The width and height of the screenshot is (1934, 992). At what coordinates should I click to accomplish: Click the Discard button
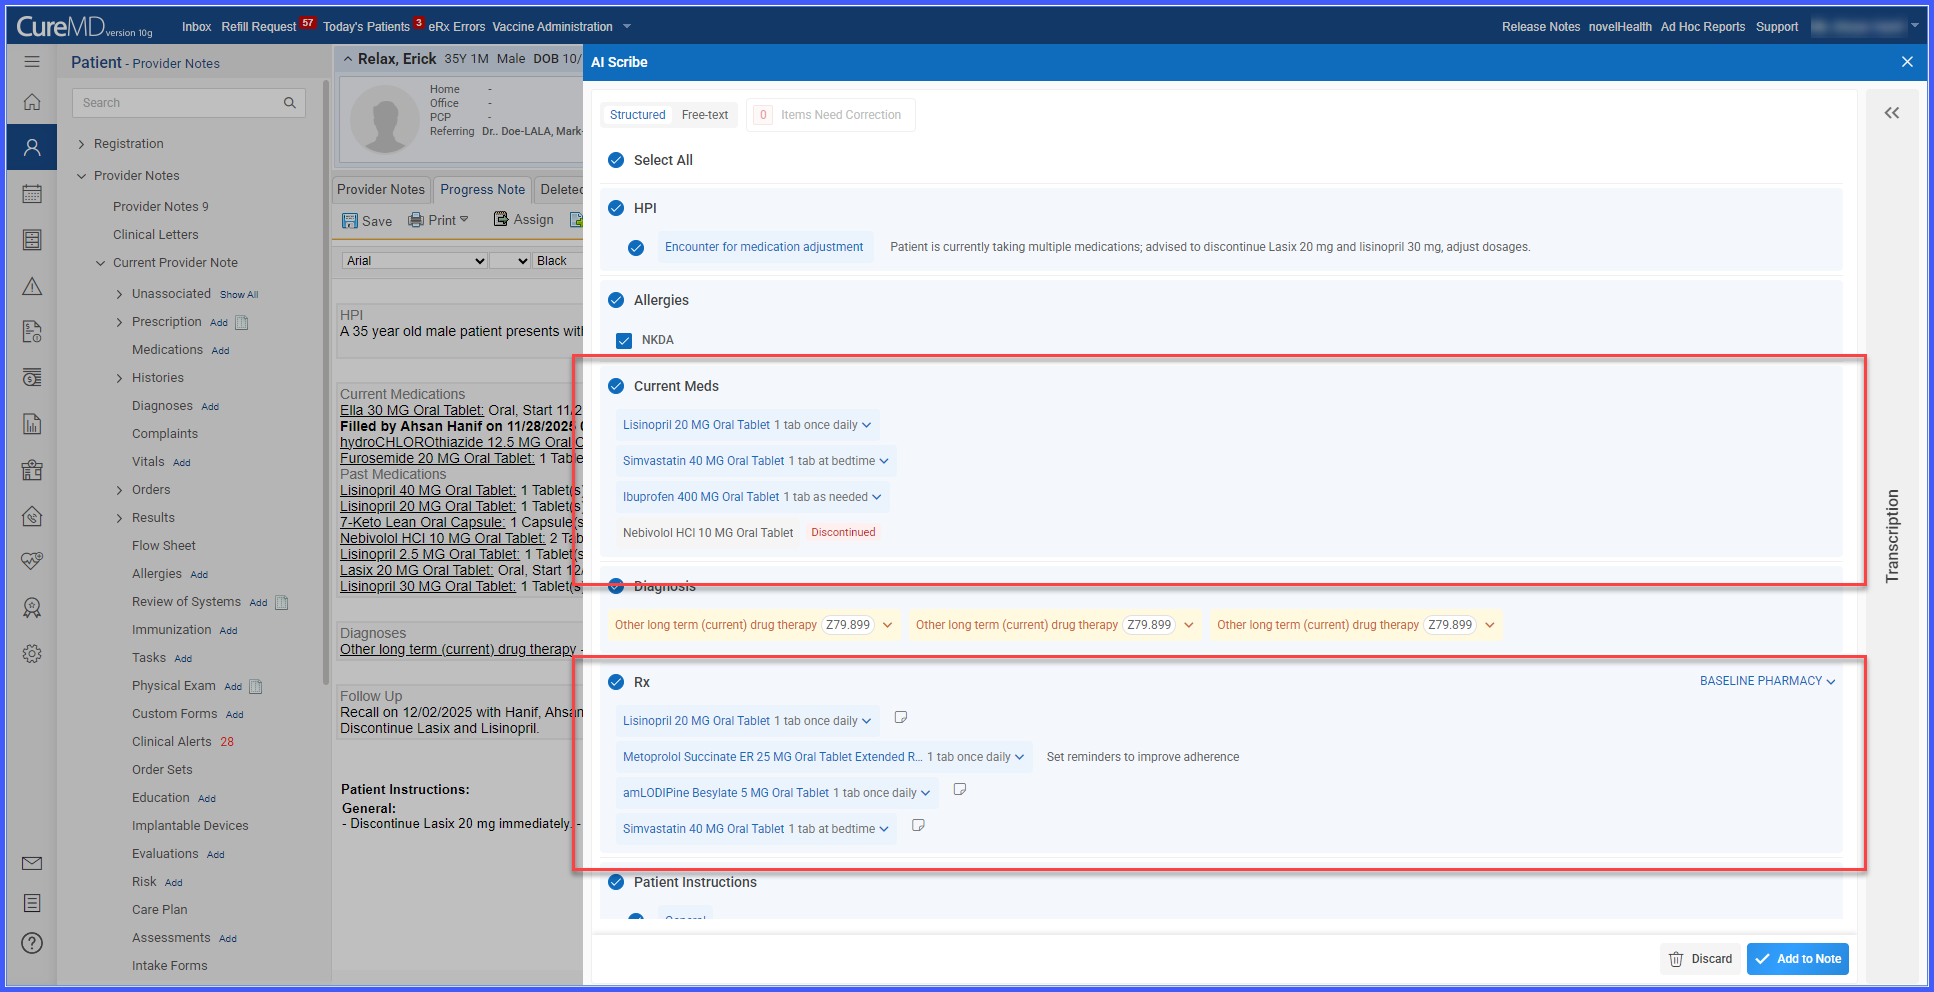pos(1700,959)
